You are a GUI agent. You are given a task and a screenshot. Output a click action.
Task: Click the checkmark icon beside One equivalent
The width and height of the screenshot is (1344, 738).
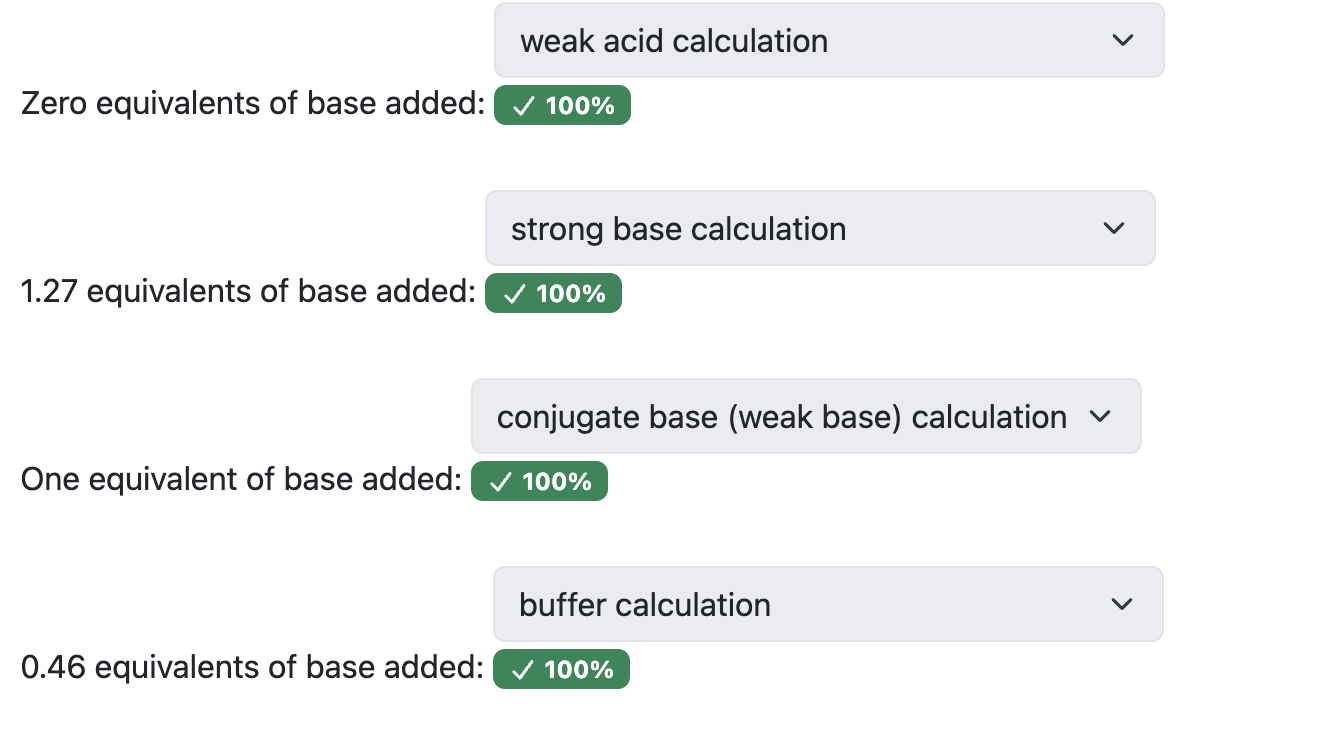click(x=500, y=482)
